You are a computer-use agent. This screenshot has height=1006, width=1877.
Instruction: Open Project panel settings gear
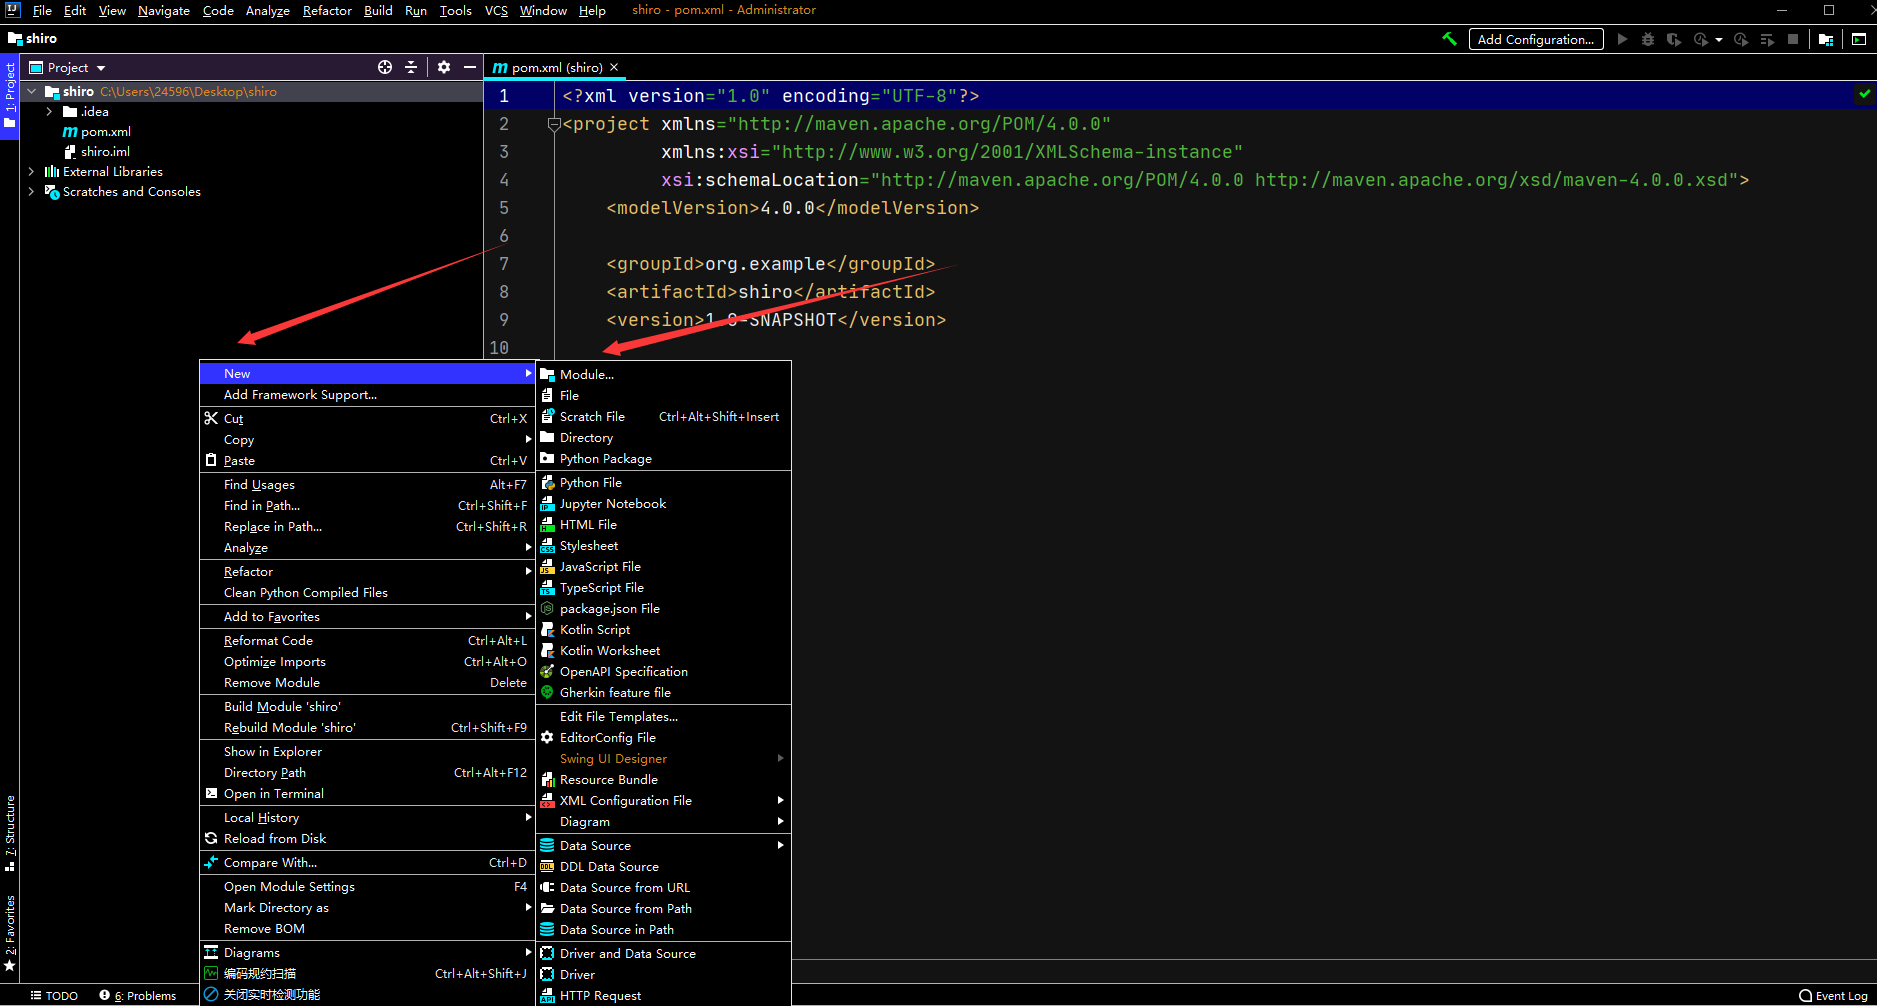click(x=444, y=67)
